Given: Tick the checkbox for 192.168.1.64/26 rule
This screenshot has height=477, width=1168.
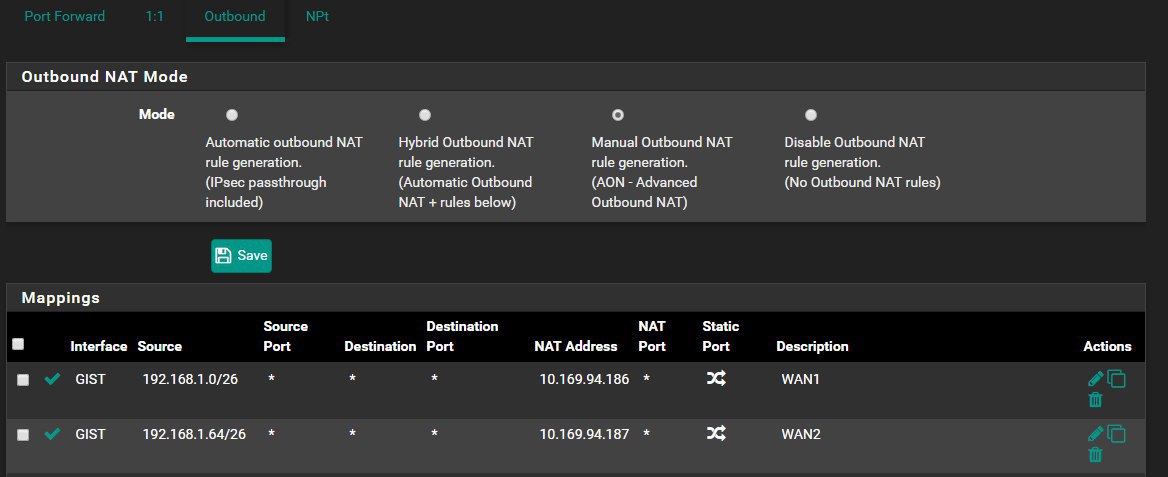Looking at the screenshot, I should tap(23, 435).
